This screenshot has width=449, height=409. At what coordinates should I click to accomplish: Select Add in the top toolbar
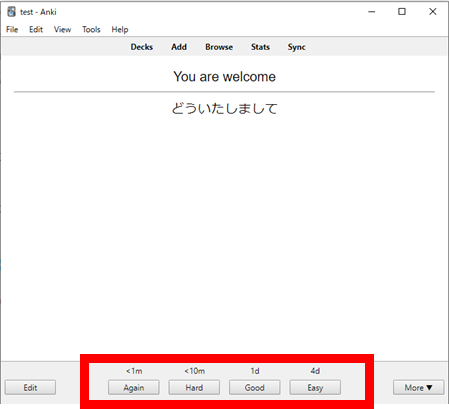[179, 47]
